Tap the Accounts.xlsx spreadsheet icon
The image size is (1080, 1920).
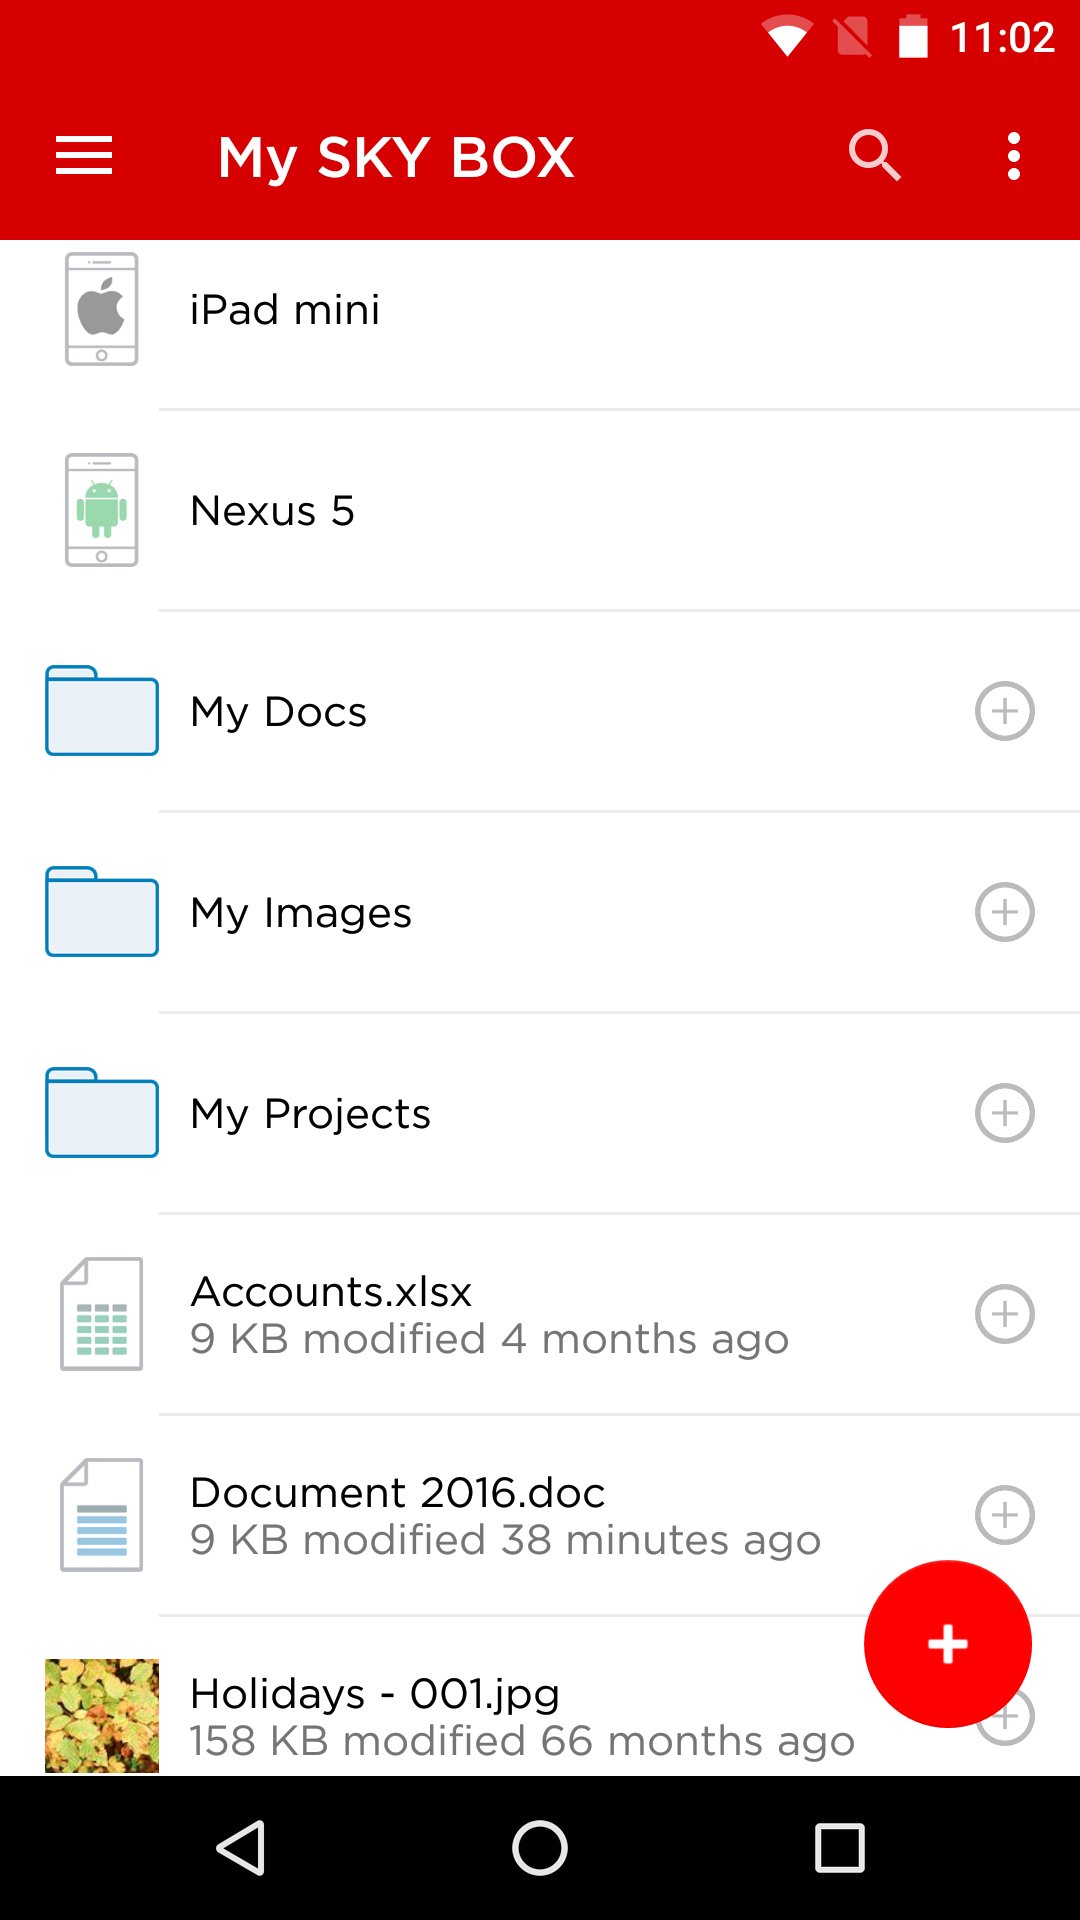pos(102,1314)
